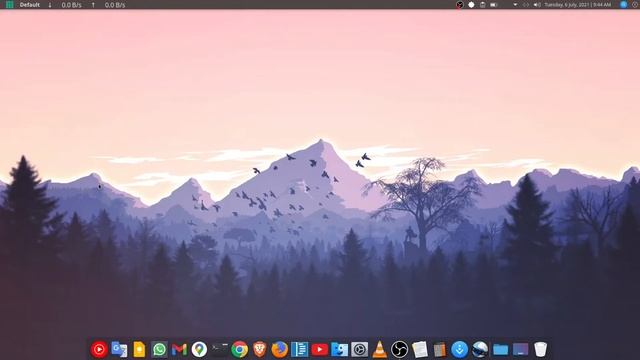Open the gray-orange clipboard dock icon
Screen dimensions: 640x360
pos(440,349)
